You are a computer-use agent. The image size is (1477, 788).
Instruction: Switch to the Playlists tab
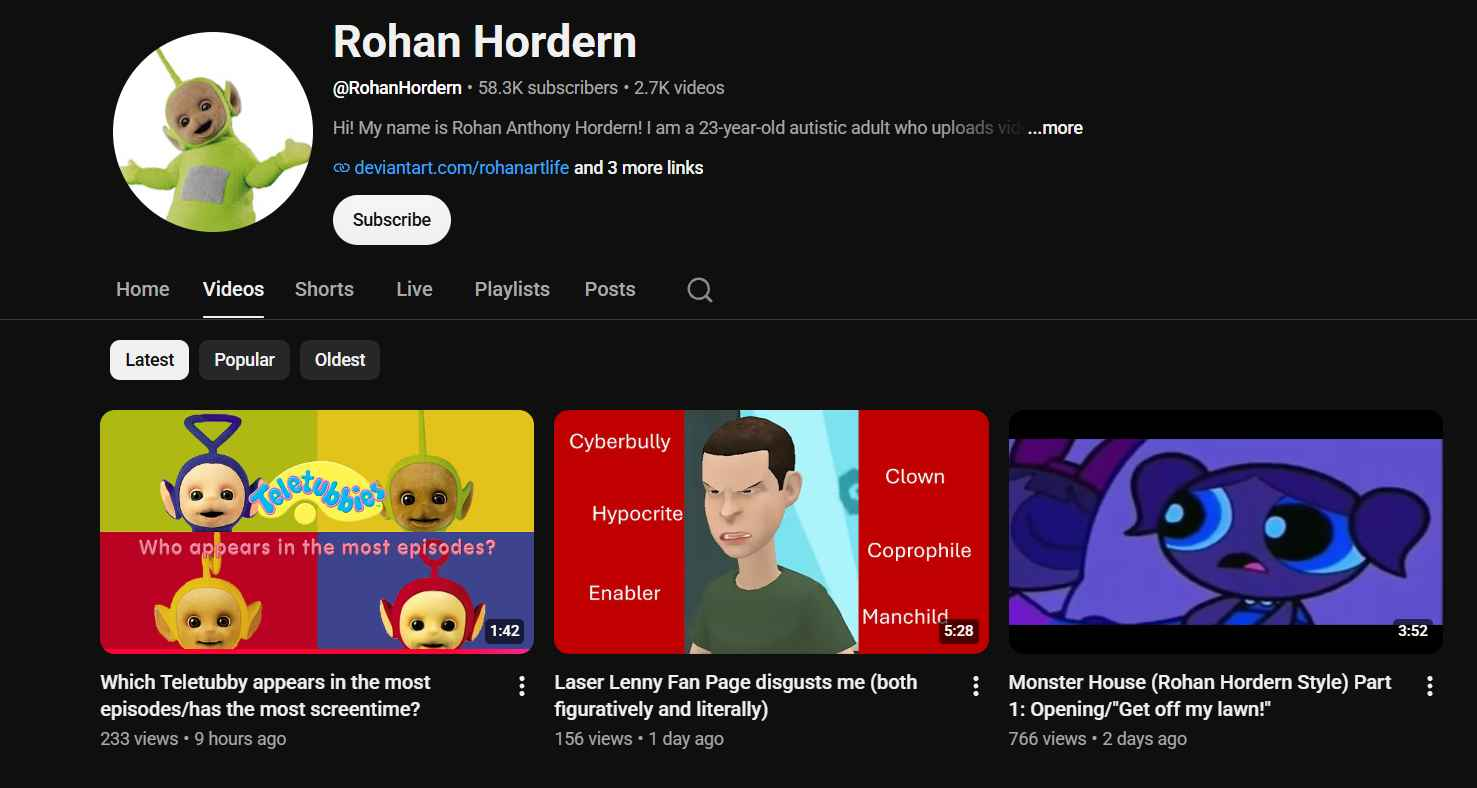[512, 289]
